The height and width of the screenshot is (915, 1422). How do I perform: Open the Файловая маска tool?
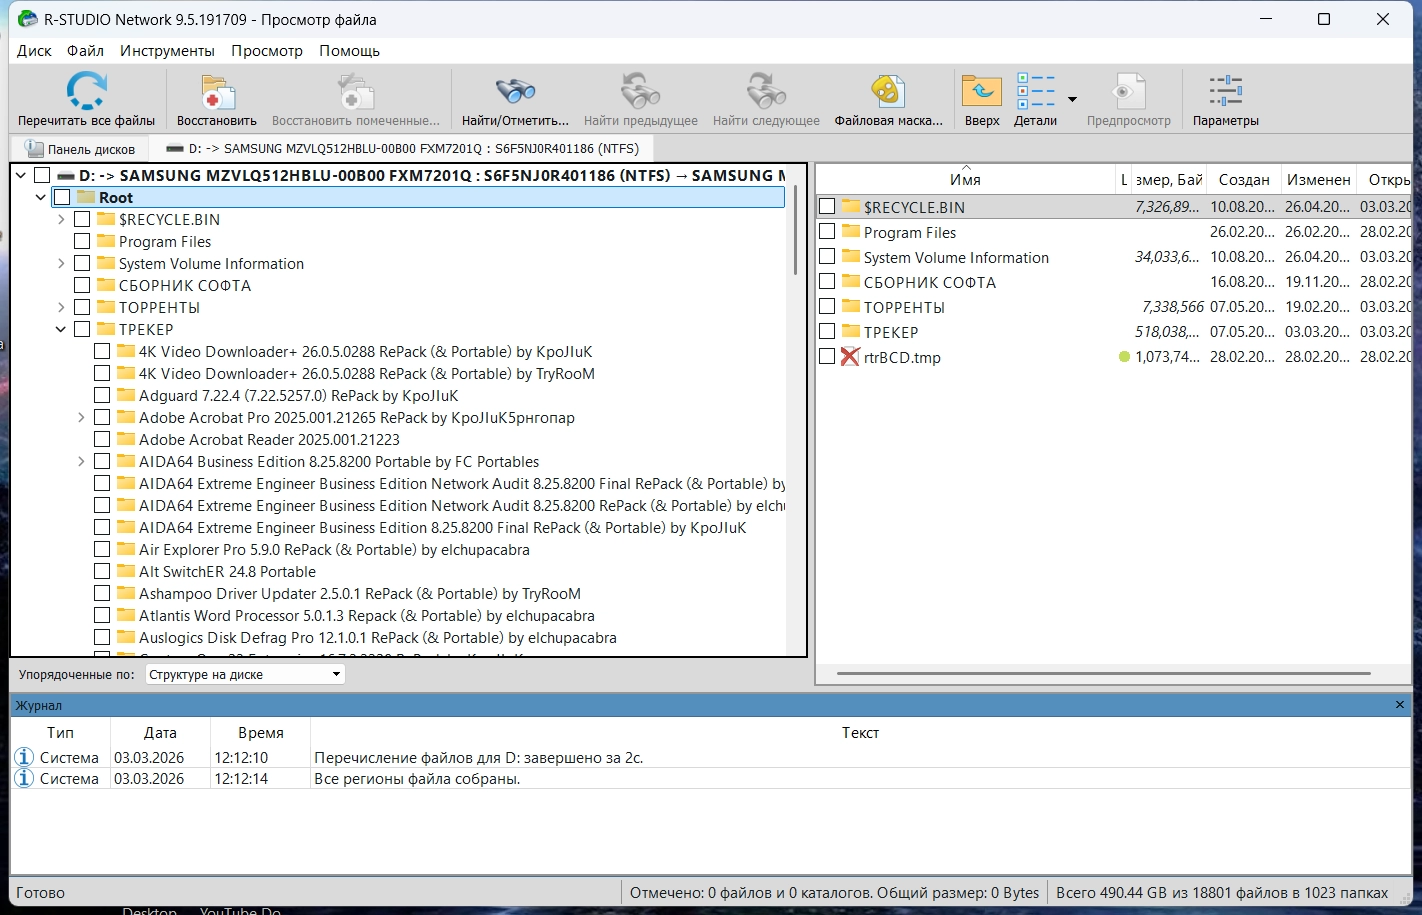point(888,91)
